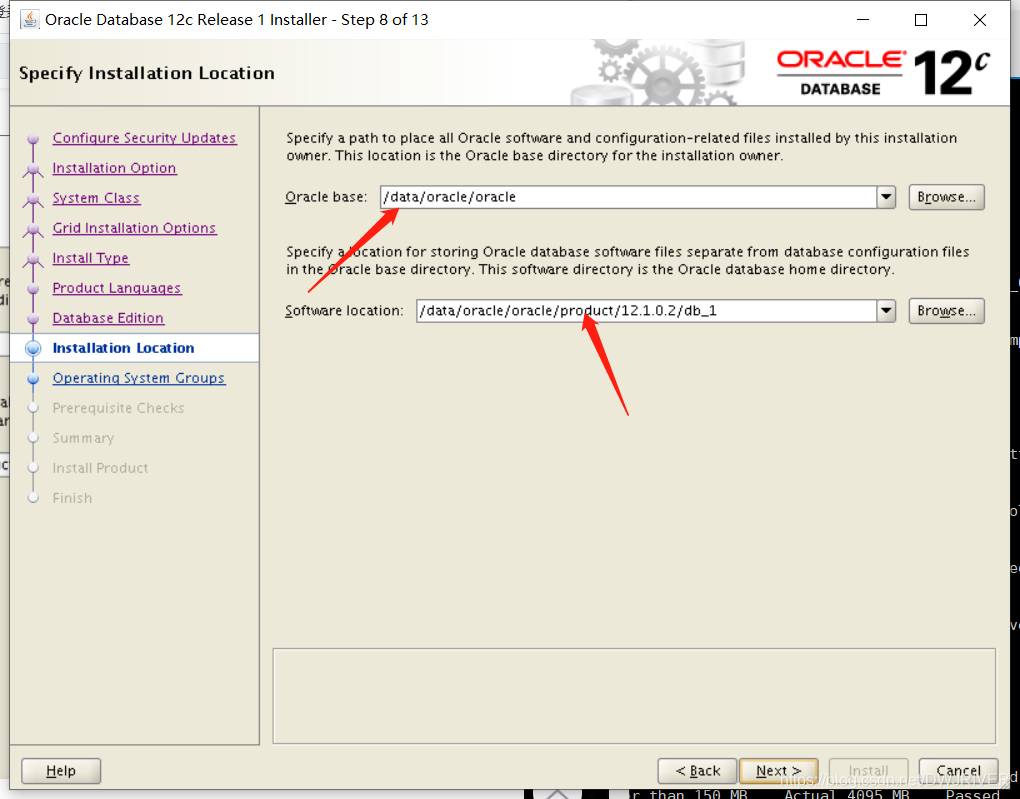Click the Installation Location step bullet icon
Image resolution: width=1020 pixels, height=799 pixels.
tap(33, 349)
